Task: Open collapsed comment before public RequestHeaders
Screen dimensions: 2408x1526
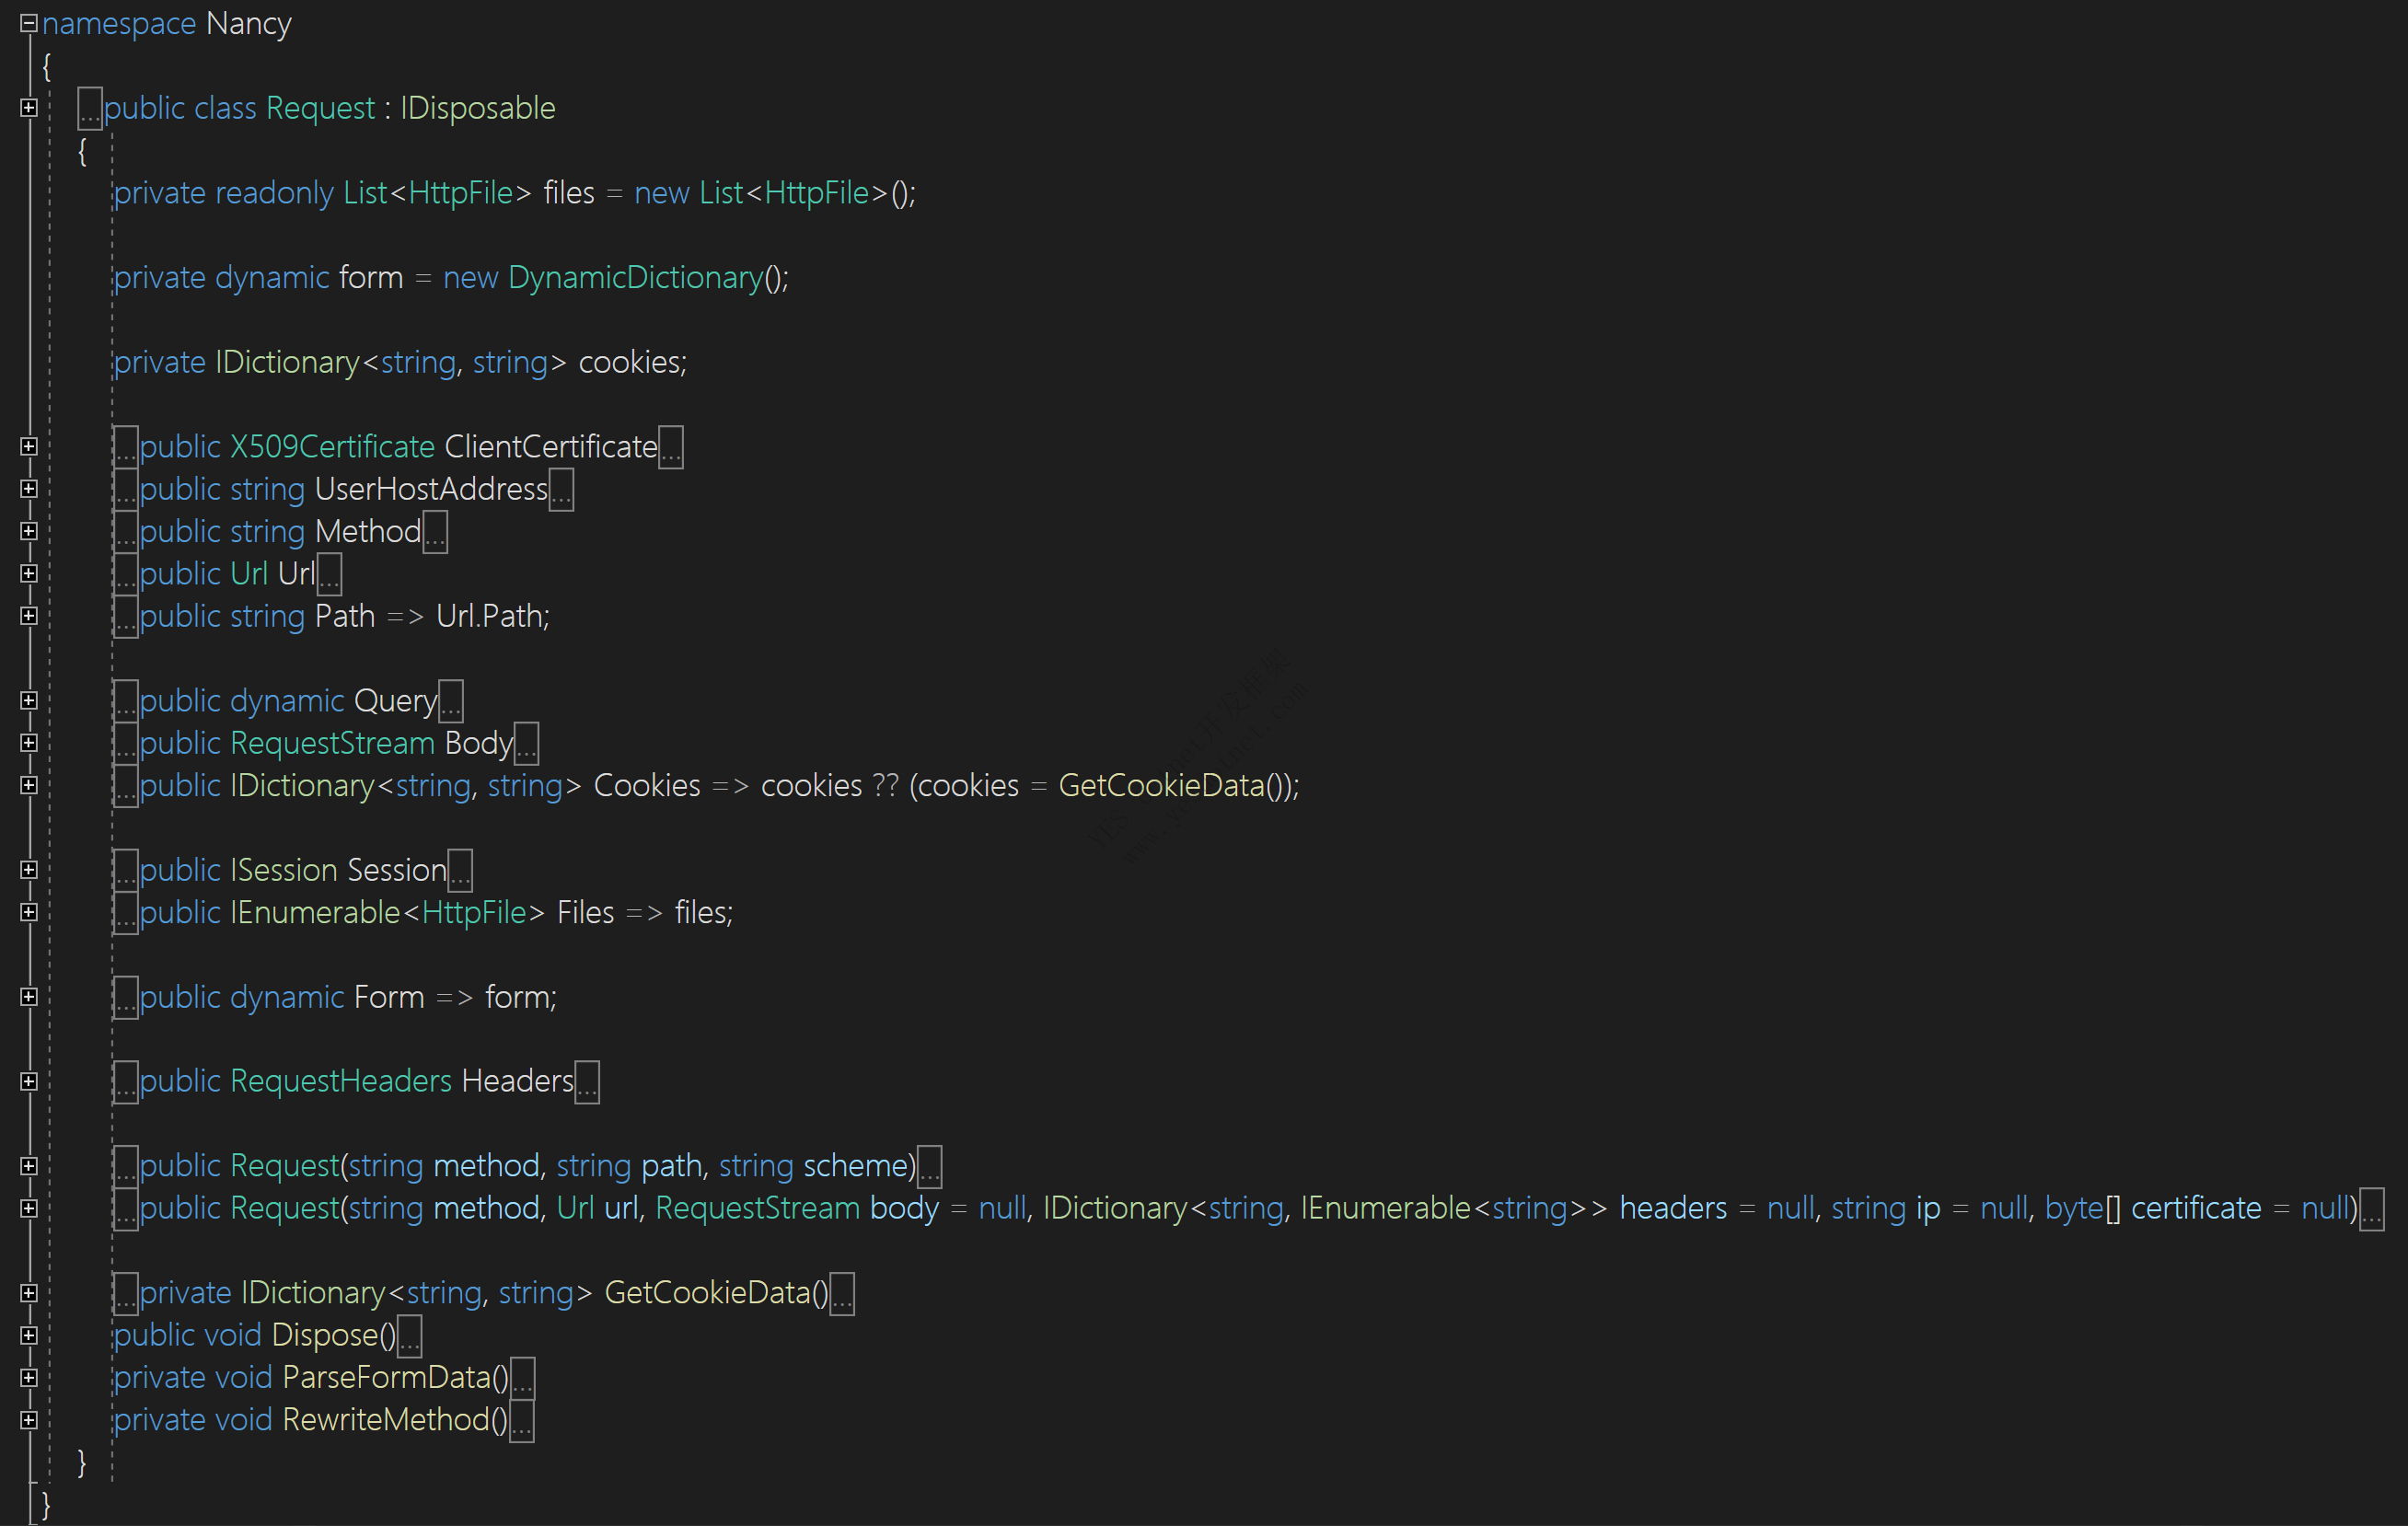Action: (125, 1082)
